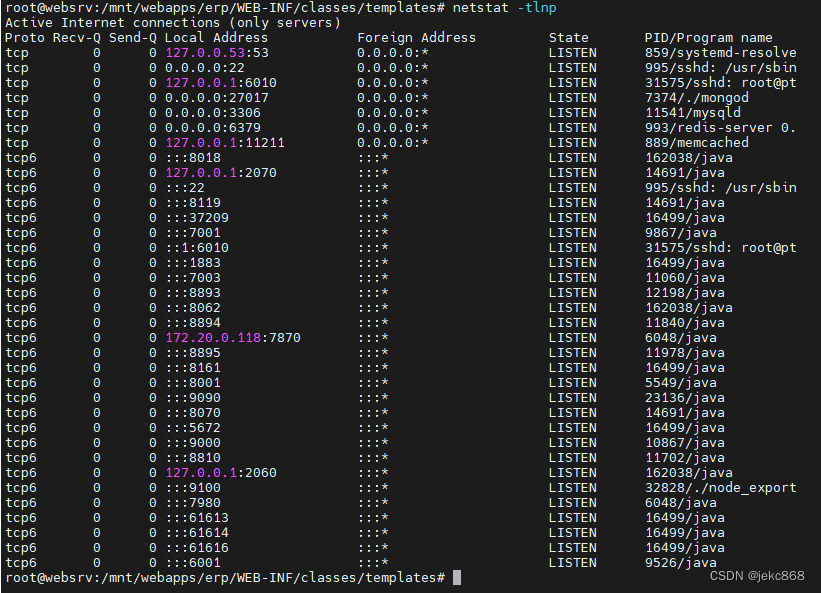Click local address :::8001

193,383
